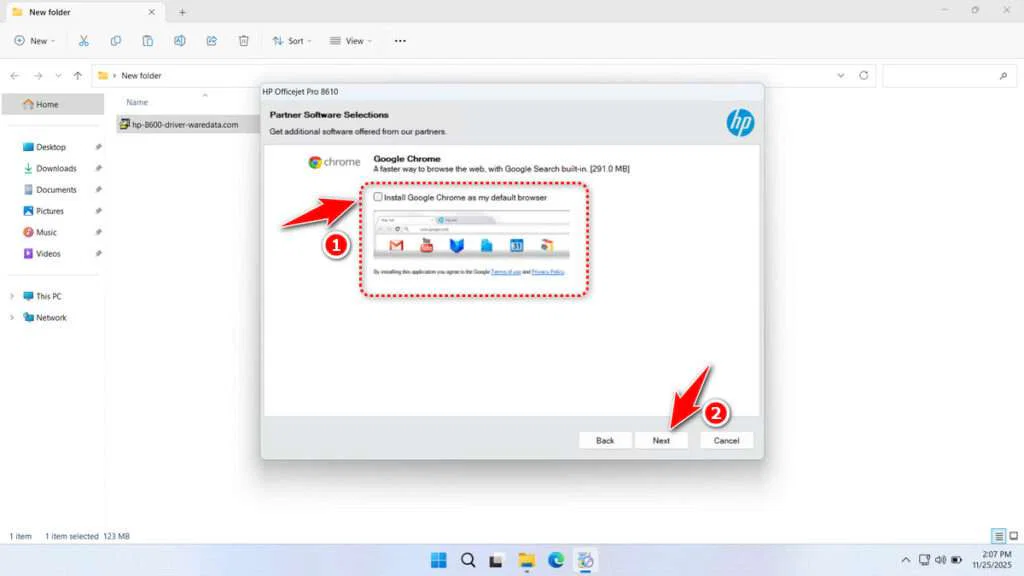Click the speaker icon in the system tray
This screenshot has width=1024, height=576.
(x=939, y=560)
